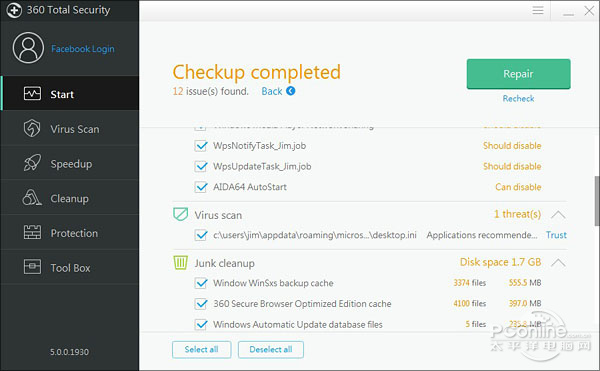This screenshot has width=600, height=371.
Task: Click the 'Checkup completed' heading
Action: click(256, 72)
